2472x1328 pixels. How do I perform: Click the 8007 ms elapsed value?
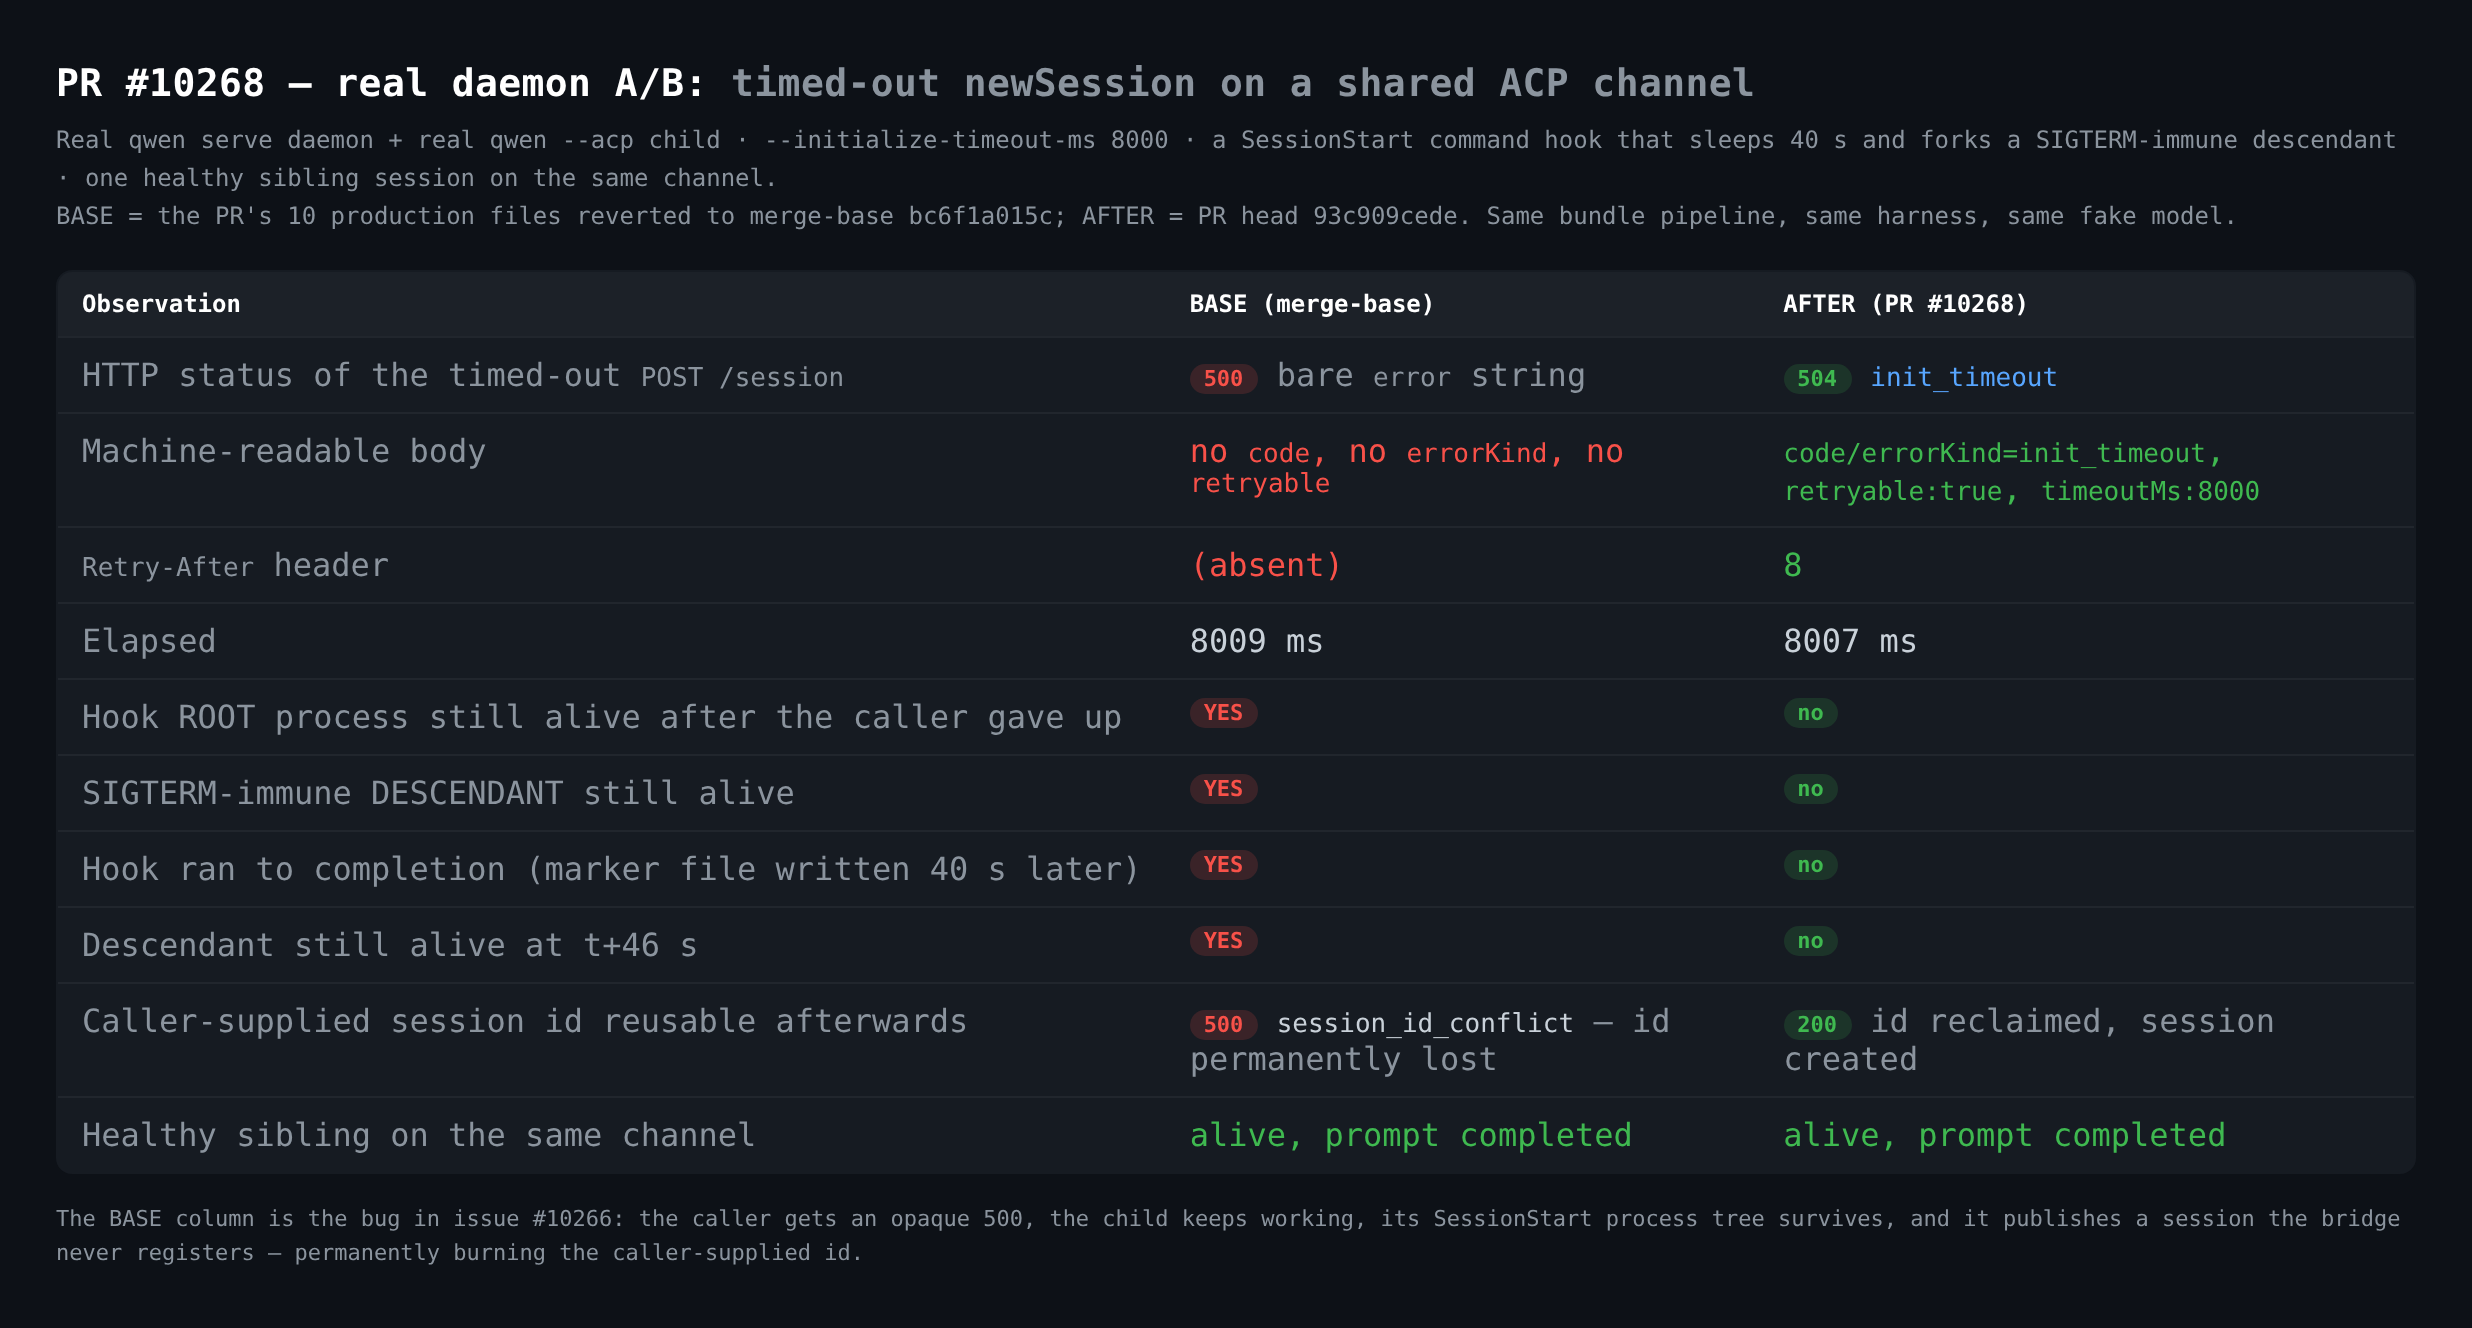pos(1850,641)
